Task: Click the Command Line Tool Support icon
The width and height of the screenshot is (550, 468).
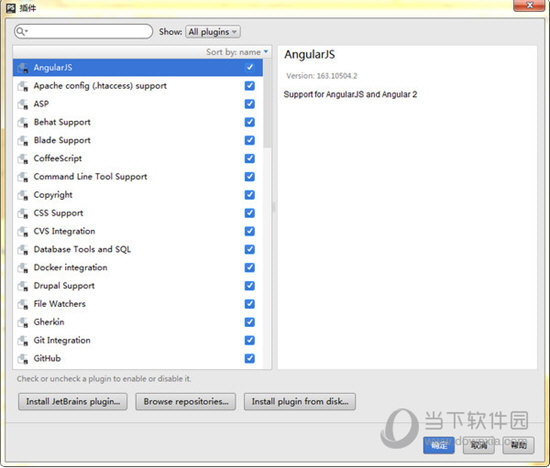Action: coord(23,177)
